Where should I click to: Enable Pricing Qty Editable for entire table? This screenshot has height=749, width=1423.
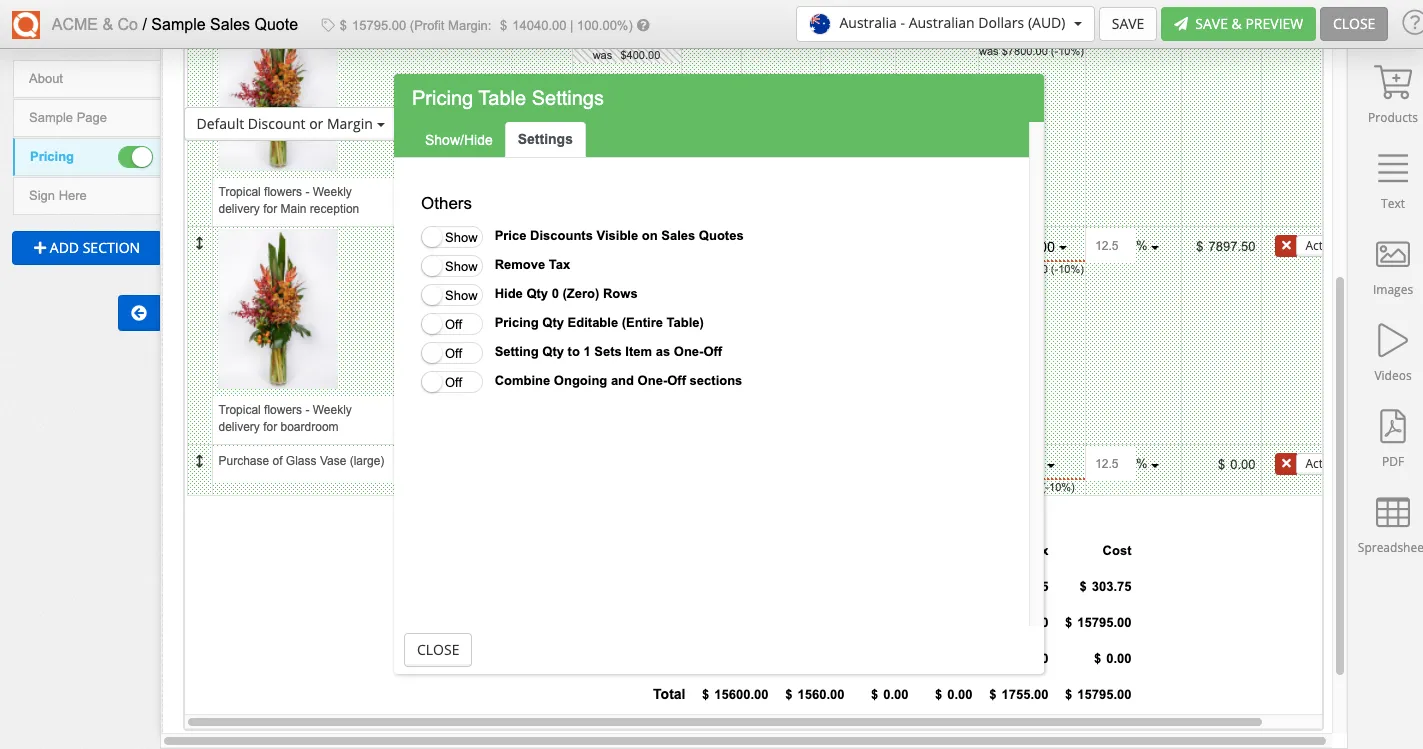[452, 324]
